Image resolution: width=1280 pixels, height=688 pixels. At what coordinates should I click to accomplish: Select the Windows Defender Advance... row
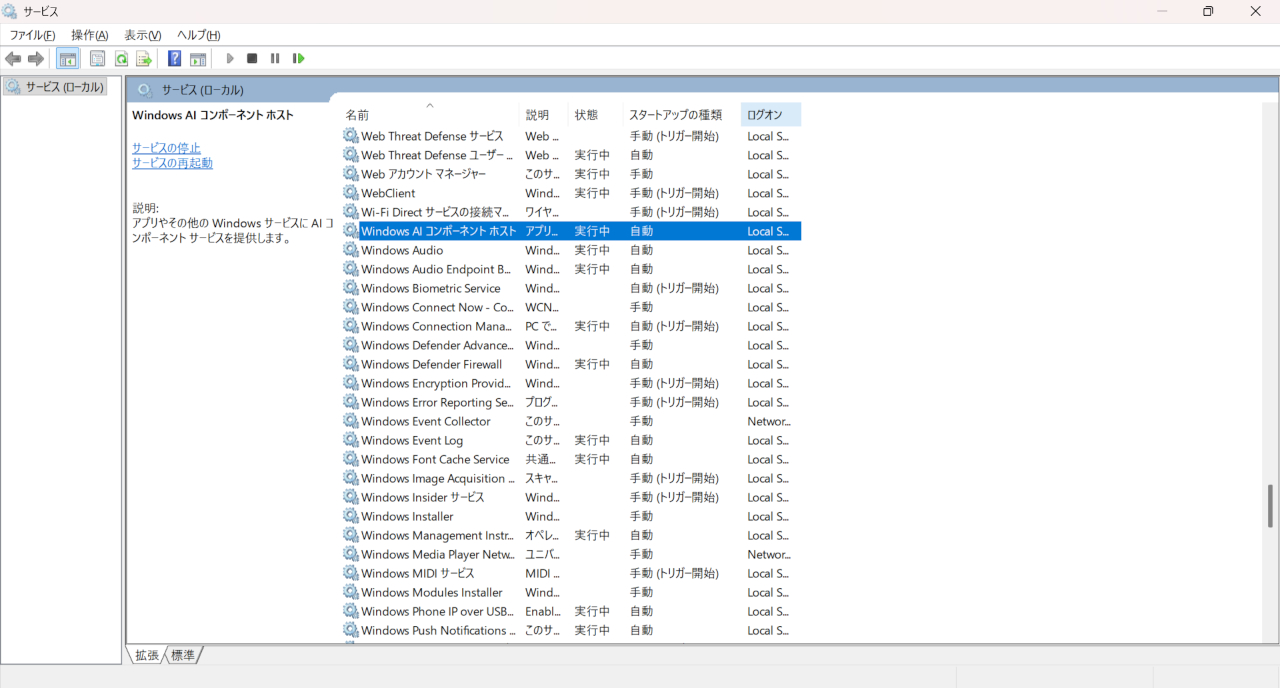571,345
